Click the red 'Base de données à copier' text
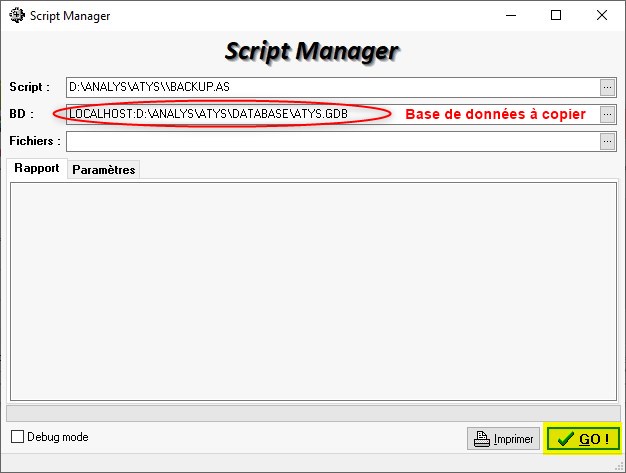This screenshot has height=473, width=626. point(495,115)
